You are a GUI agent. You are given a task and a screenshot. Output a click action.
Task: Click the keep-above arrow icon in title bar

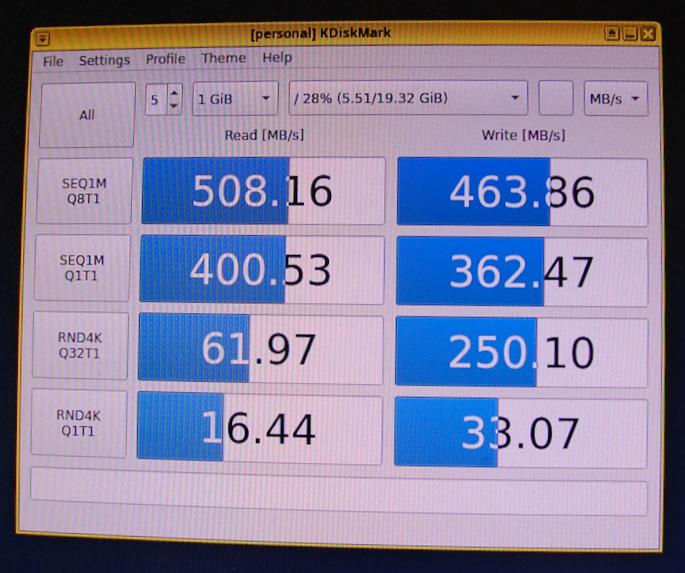(x=612, y=33)
